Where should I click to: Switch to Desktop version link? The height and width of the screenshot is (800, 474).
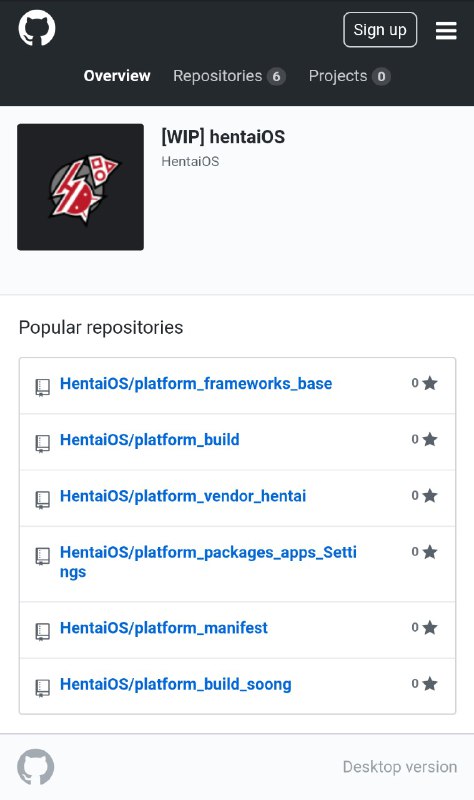400,767
